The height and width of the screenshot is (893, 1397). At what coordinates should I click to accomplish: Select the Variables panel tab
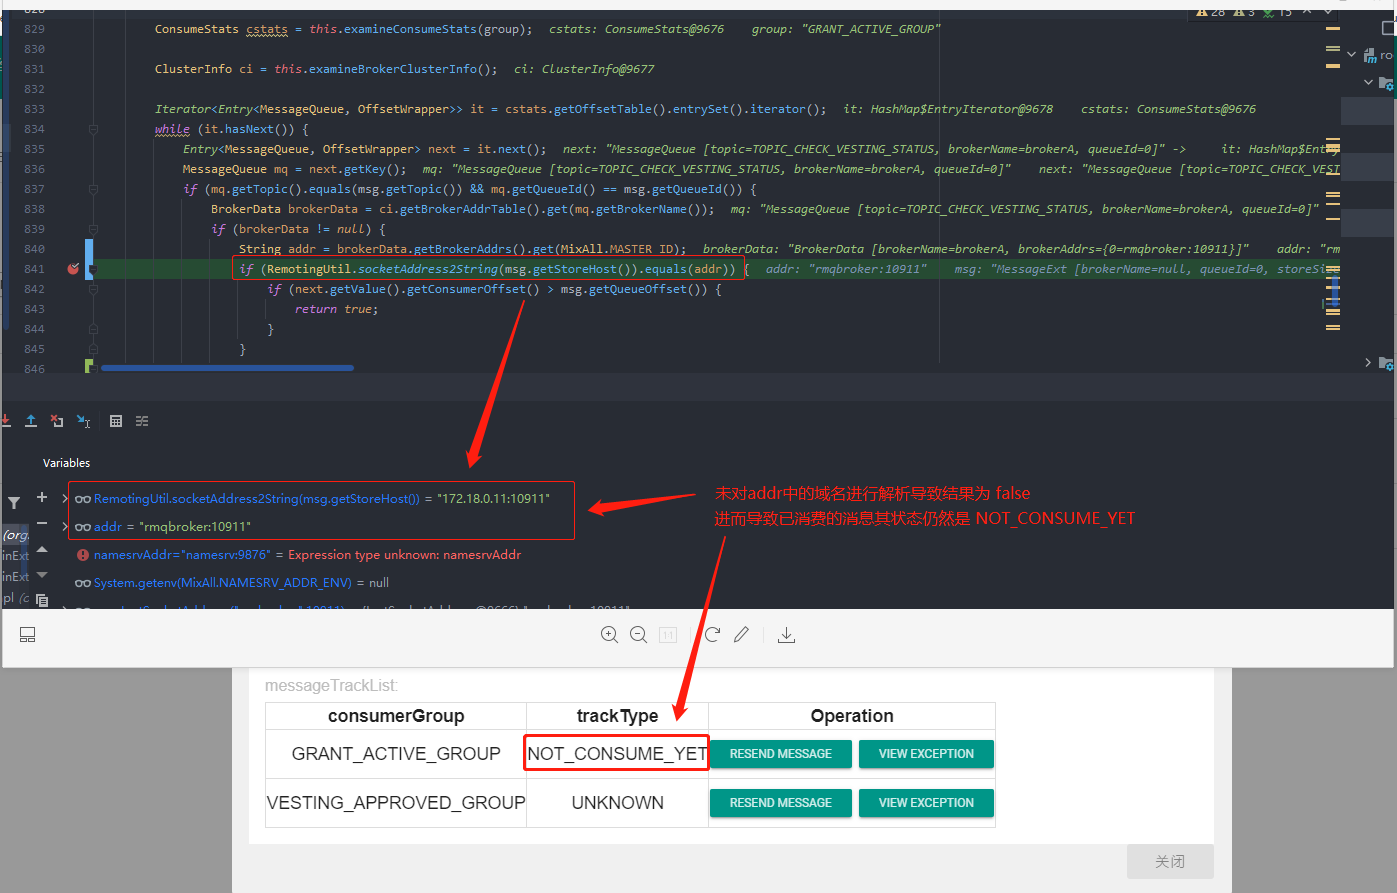click(x=66, y=462)
